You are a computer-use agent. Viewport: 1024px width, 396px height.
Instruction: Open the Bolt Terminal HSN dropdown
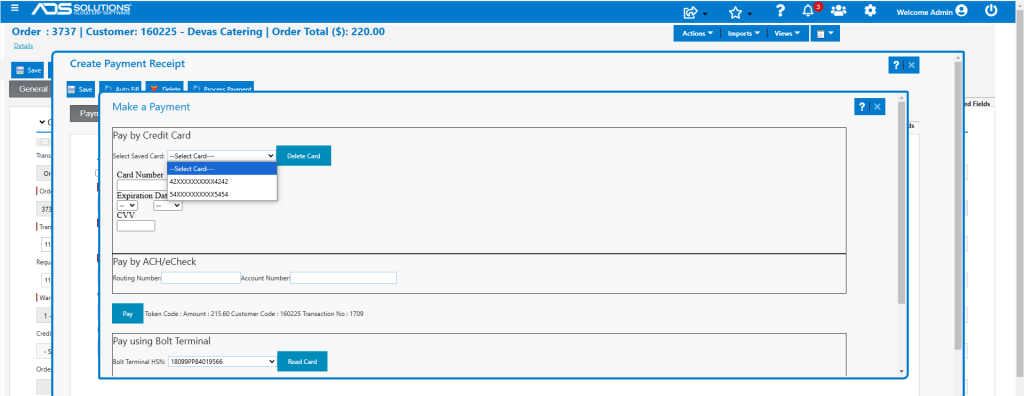click(x=222, y=361)
